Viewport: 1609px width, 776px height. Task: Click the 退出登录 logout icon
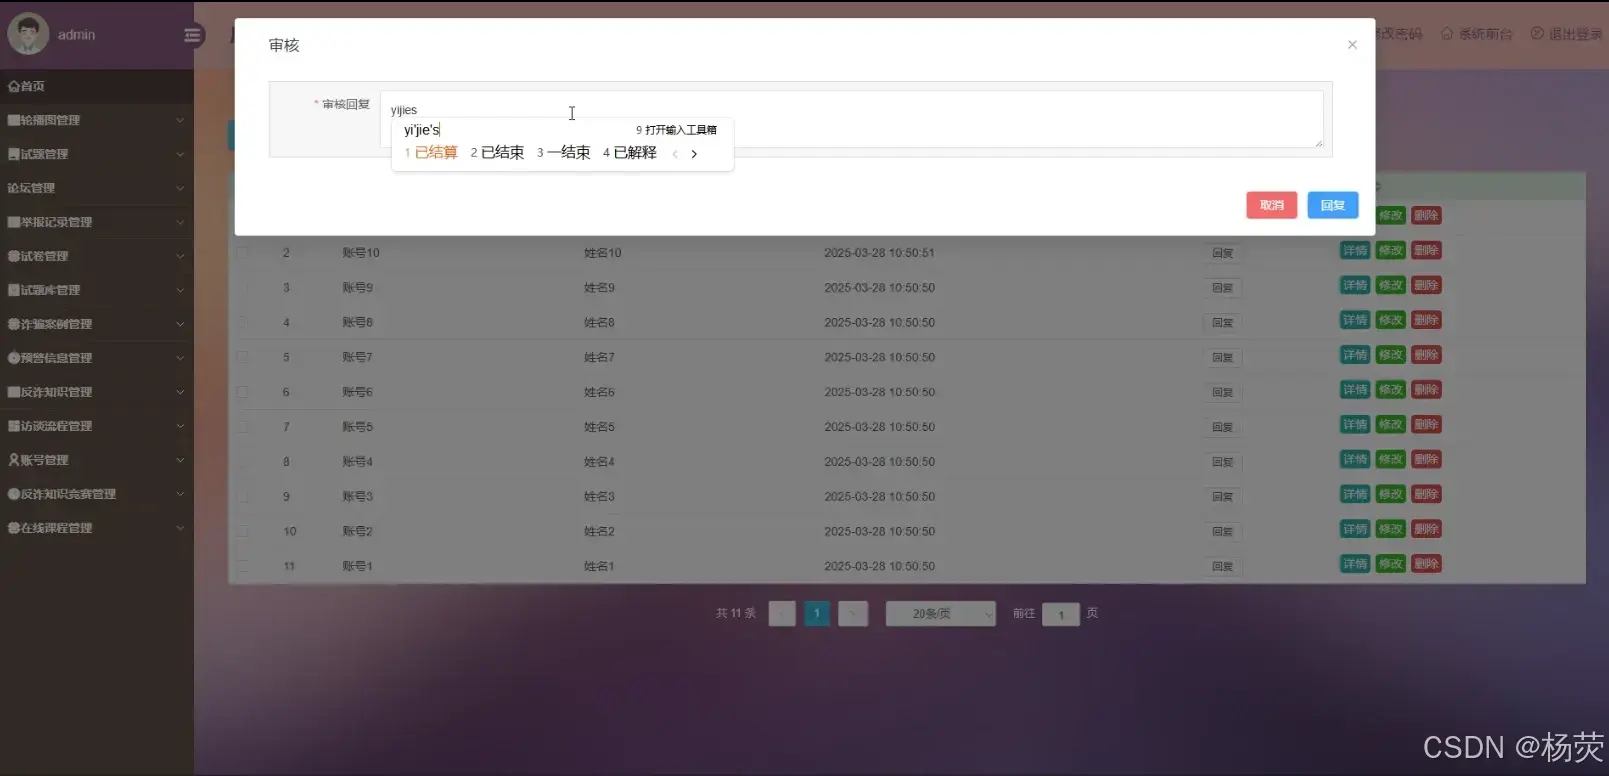[x=1537, y=34]
